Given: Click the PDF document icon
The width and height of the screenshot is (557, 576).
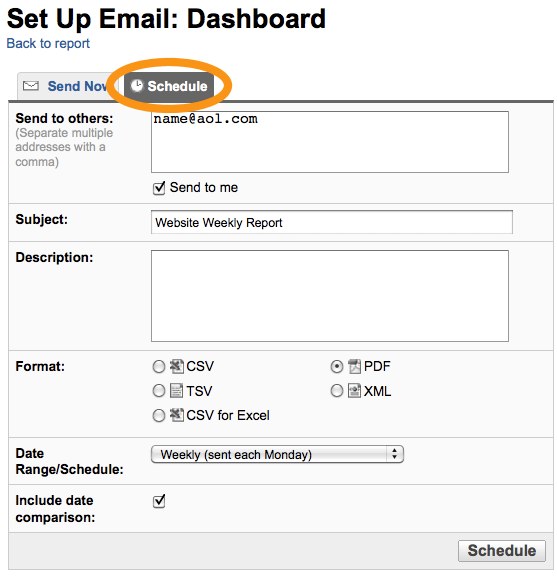Looking at the screenshot, I should (354, 366).
